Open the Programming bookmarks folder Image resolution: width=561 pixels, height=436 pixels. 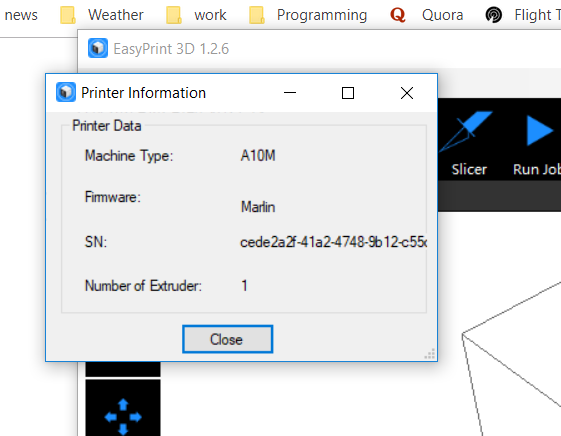point(308,15)
